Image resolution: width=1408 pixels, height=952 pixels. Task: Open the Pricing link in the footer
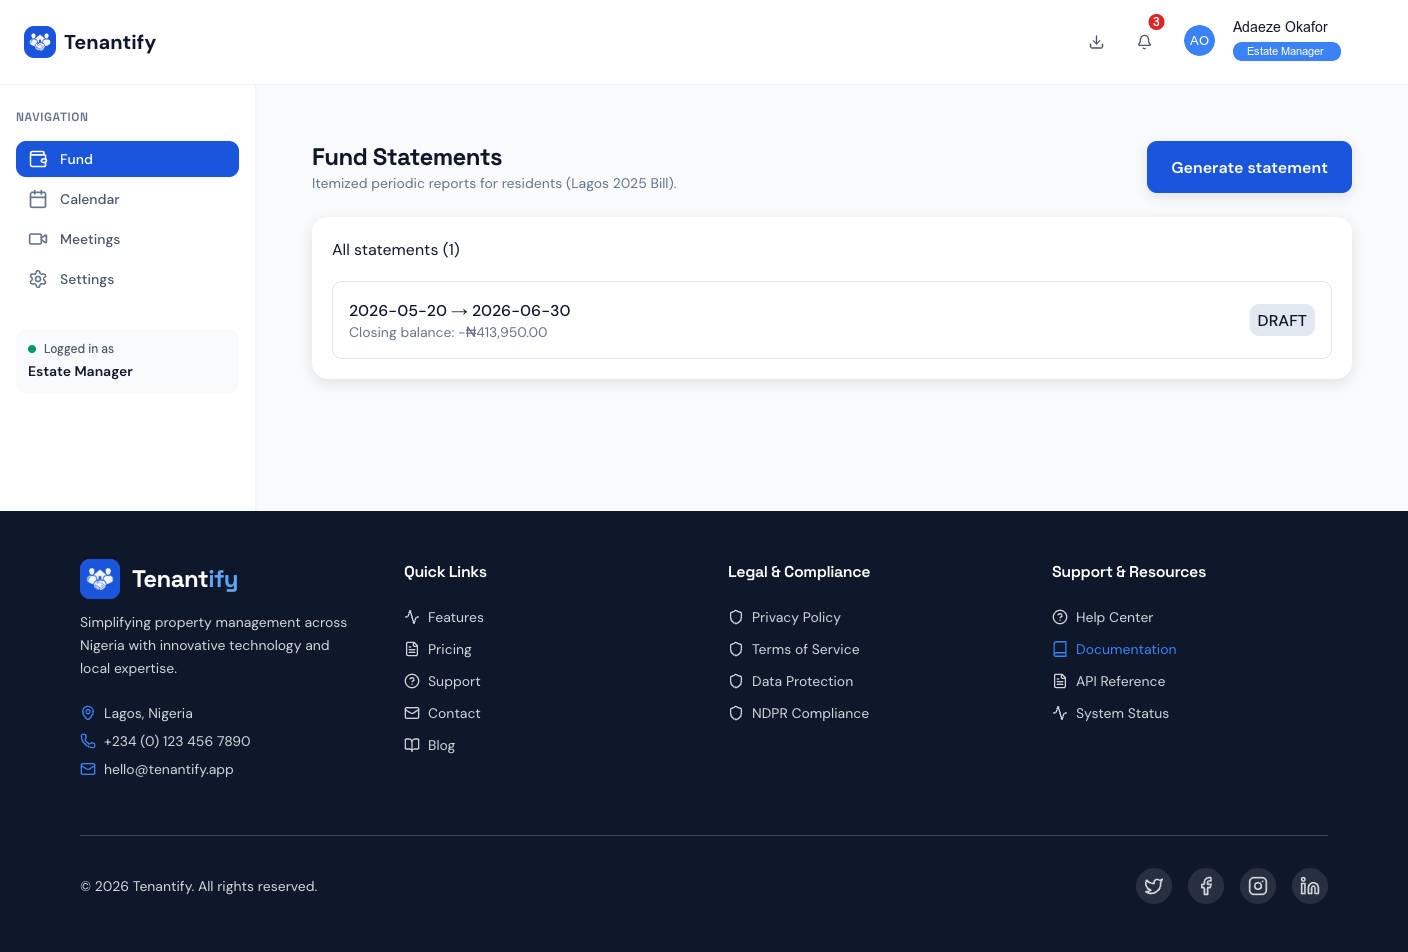450,649
